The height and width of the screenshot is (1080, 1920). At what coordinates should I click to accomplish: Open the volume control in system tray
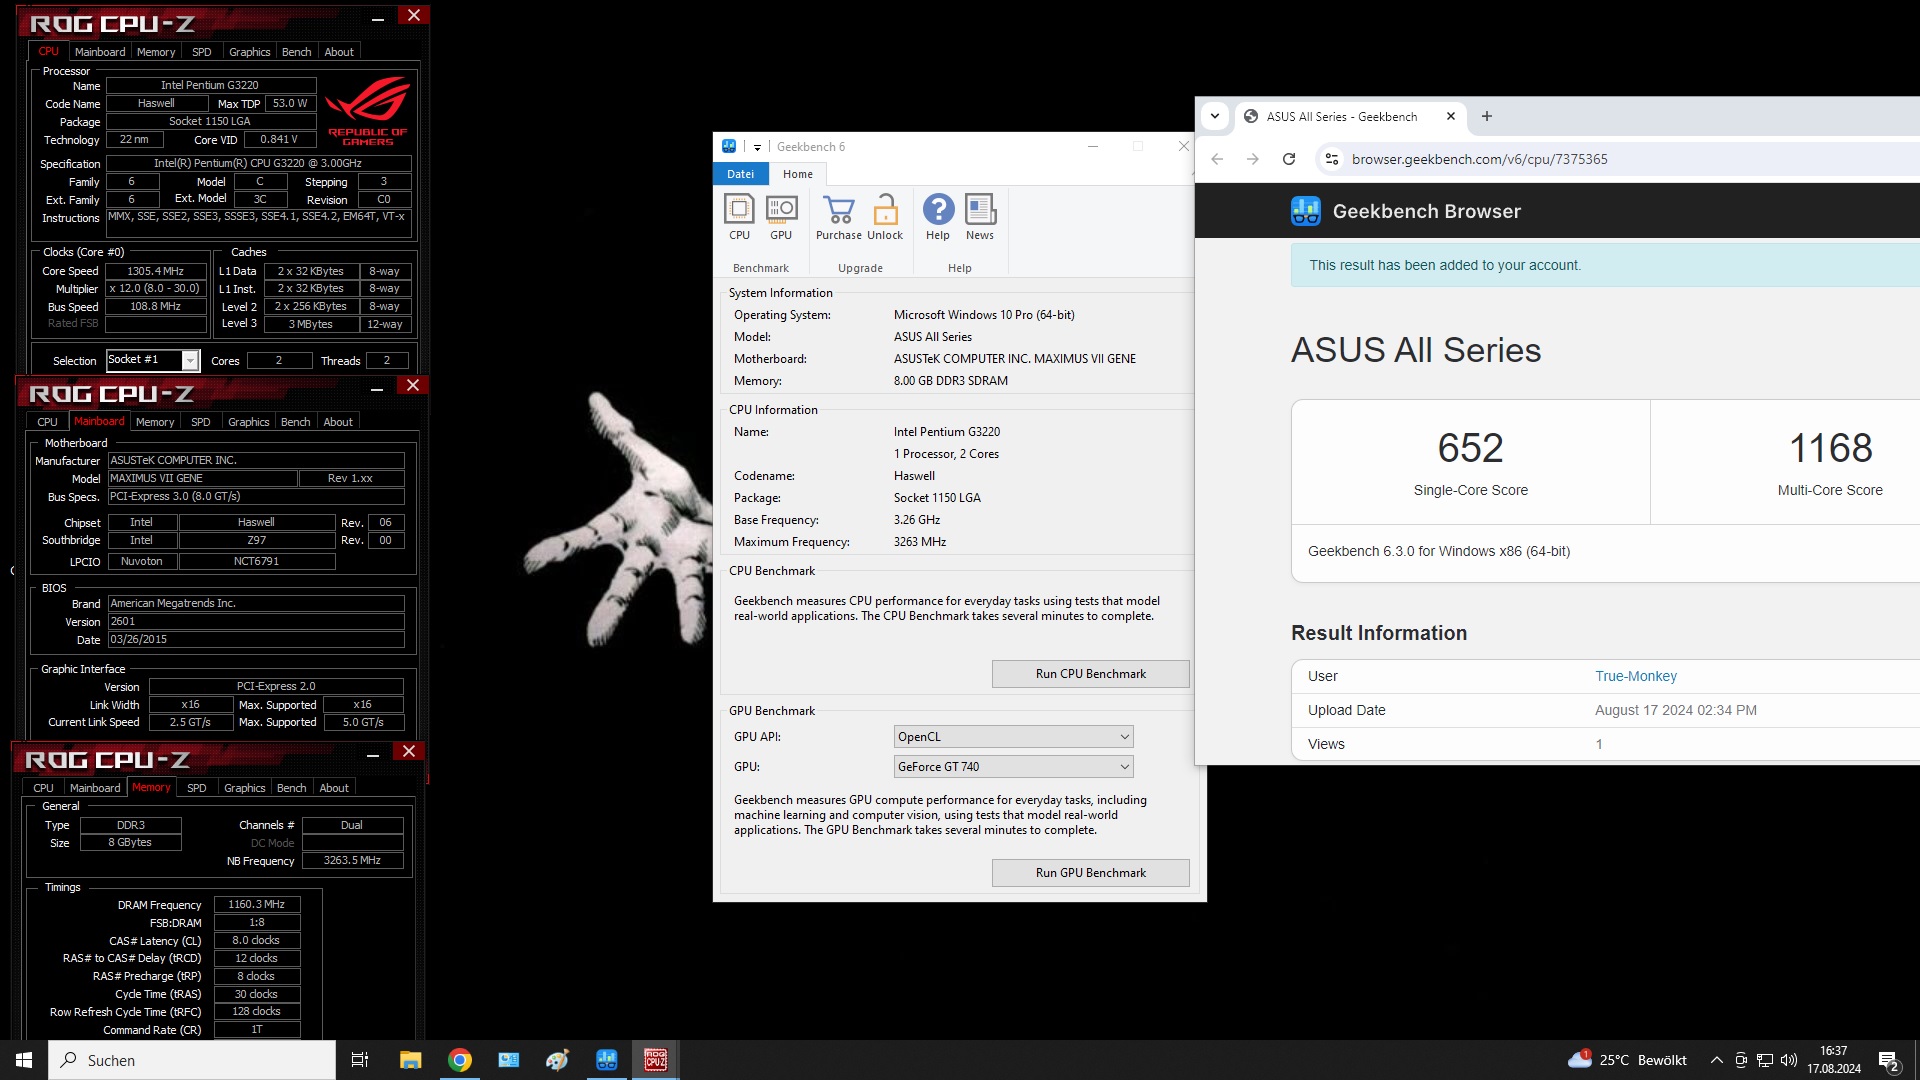pos(1789,1060)
